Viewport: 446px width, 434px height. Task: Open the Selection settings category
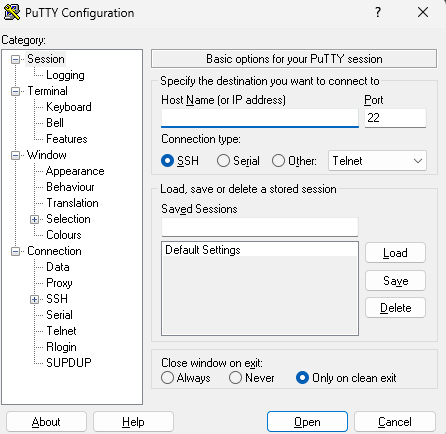(68, 219)
